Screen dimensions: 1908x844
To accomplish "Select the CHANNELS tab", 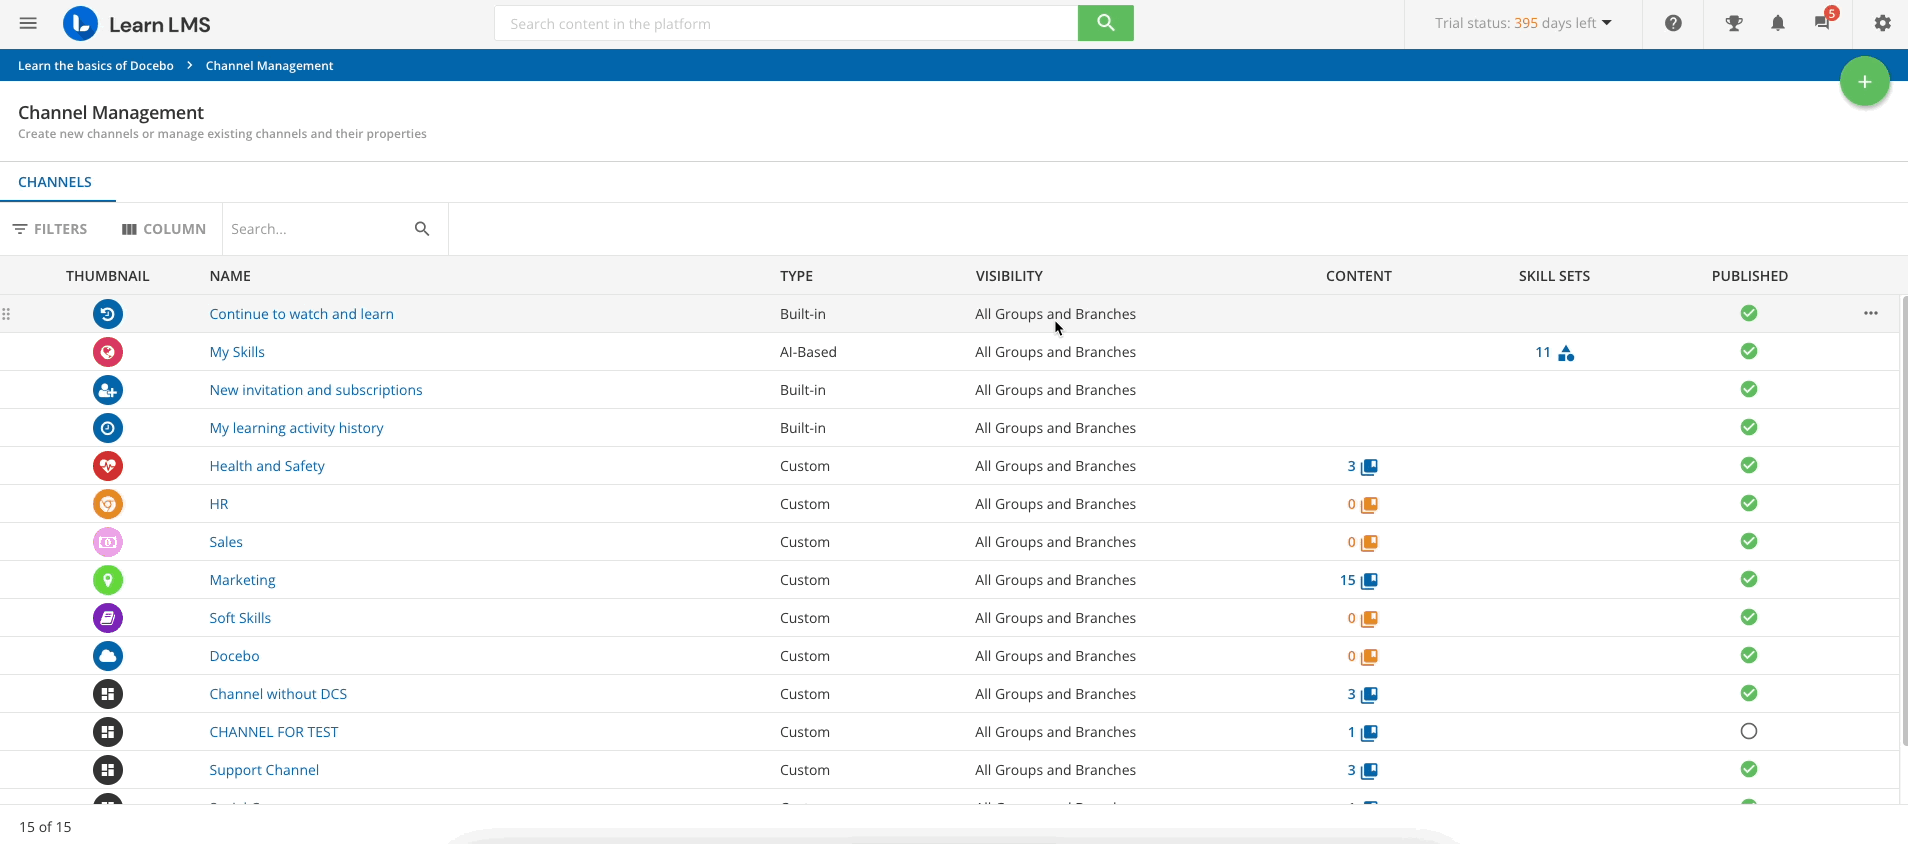I will [x=55, y=182].
